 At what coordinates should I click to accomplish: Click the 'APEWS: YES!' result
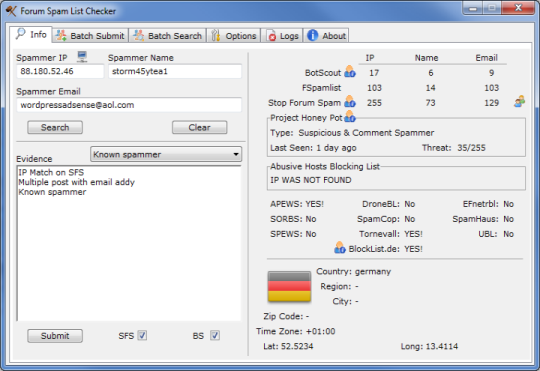pyautogui.click(x=297, y=204)
